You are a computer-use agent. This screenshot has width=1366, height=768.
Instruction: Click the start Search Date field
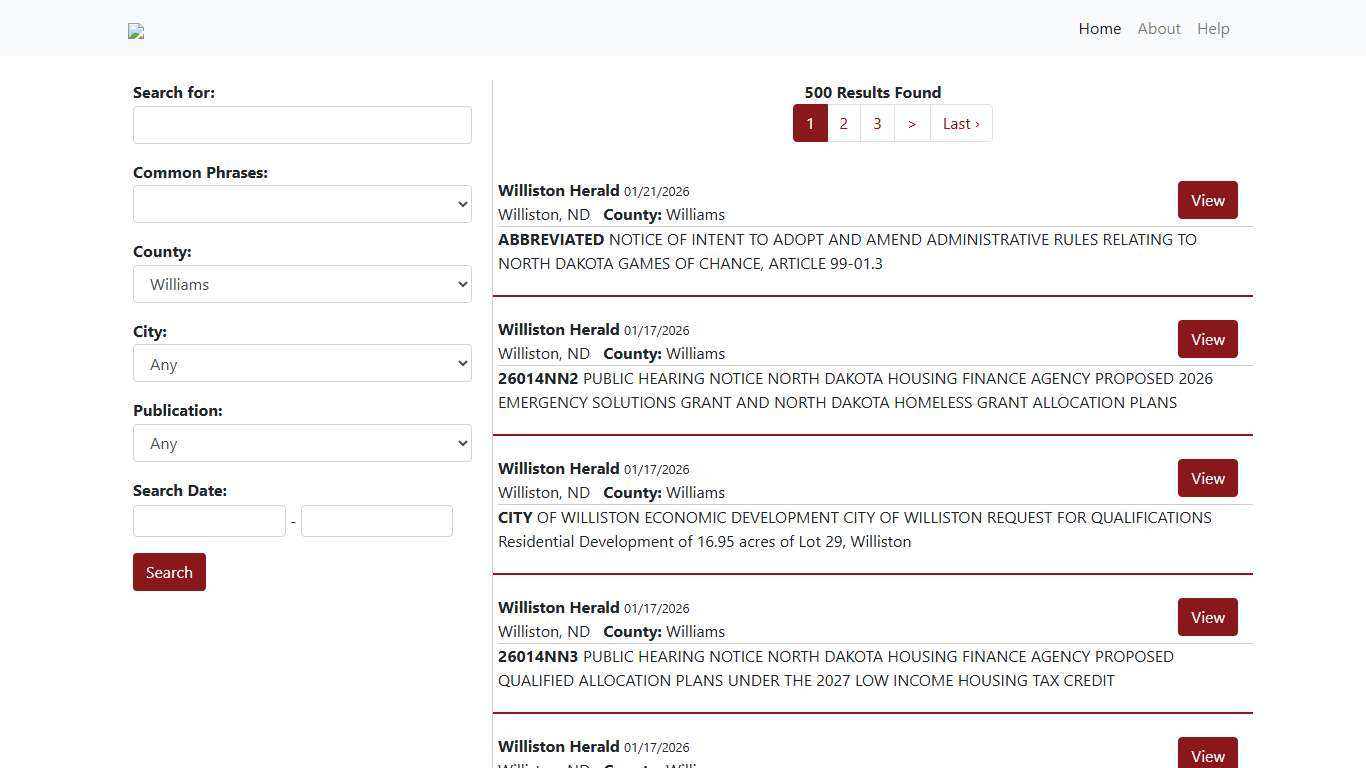point(209,520)
